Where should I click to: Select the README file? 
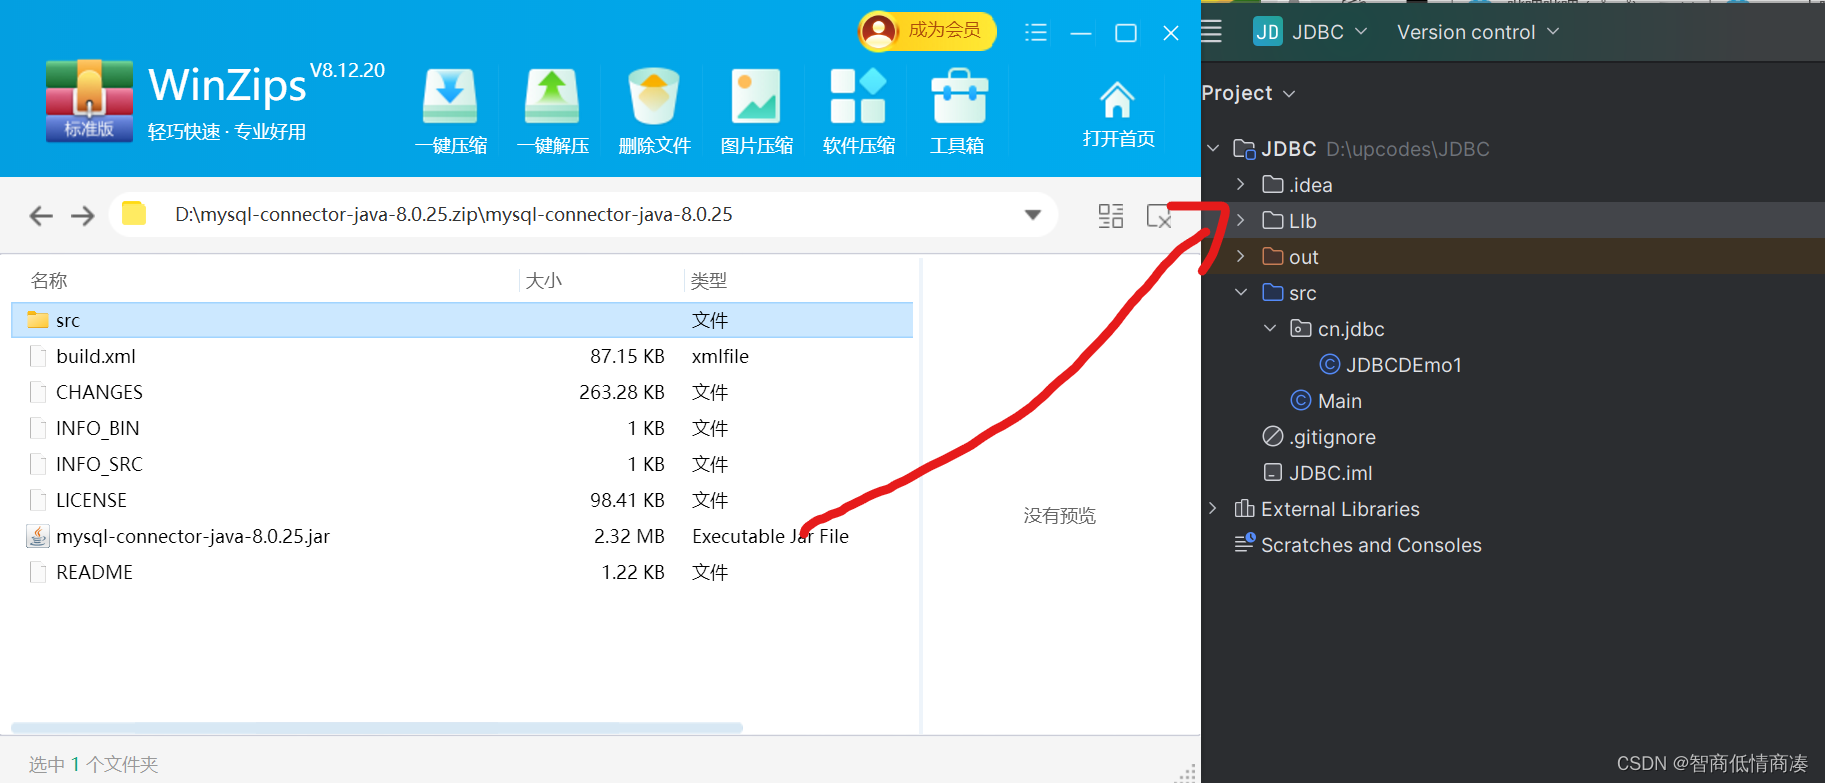(462, 572)
